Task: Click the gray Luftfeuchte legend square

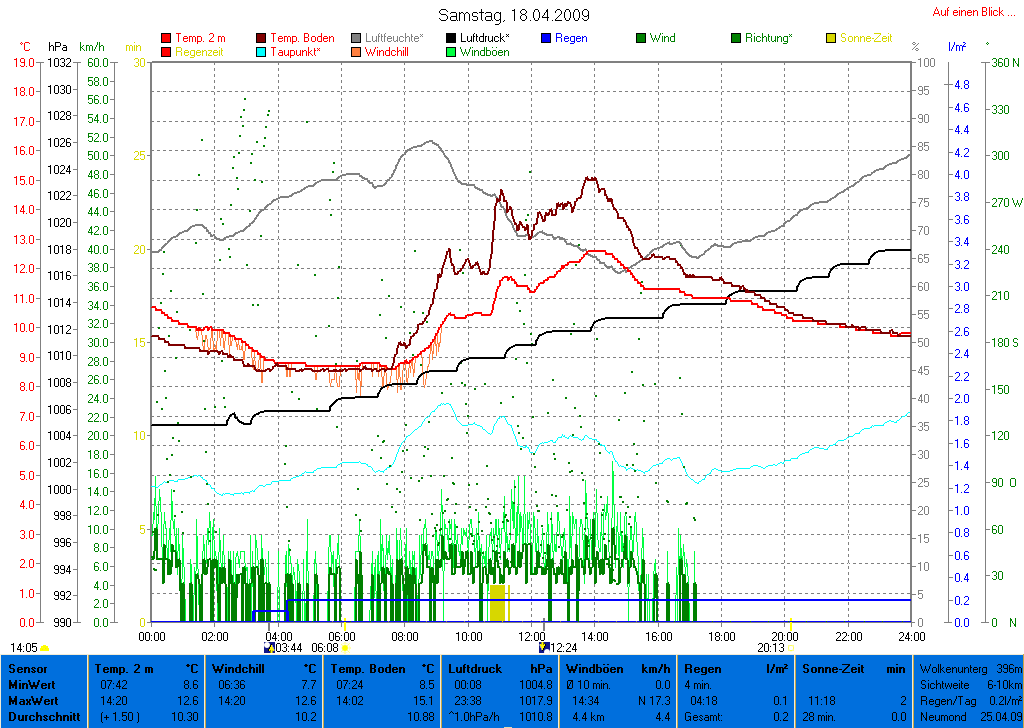Action: tap(357, 38)
